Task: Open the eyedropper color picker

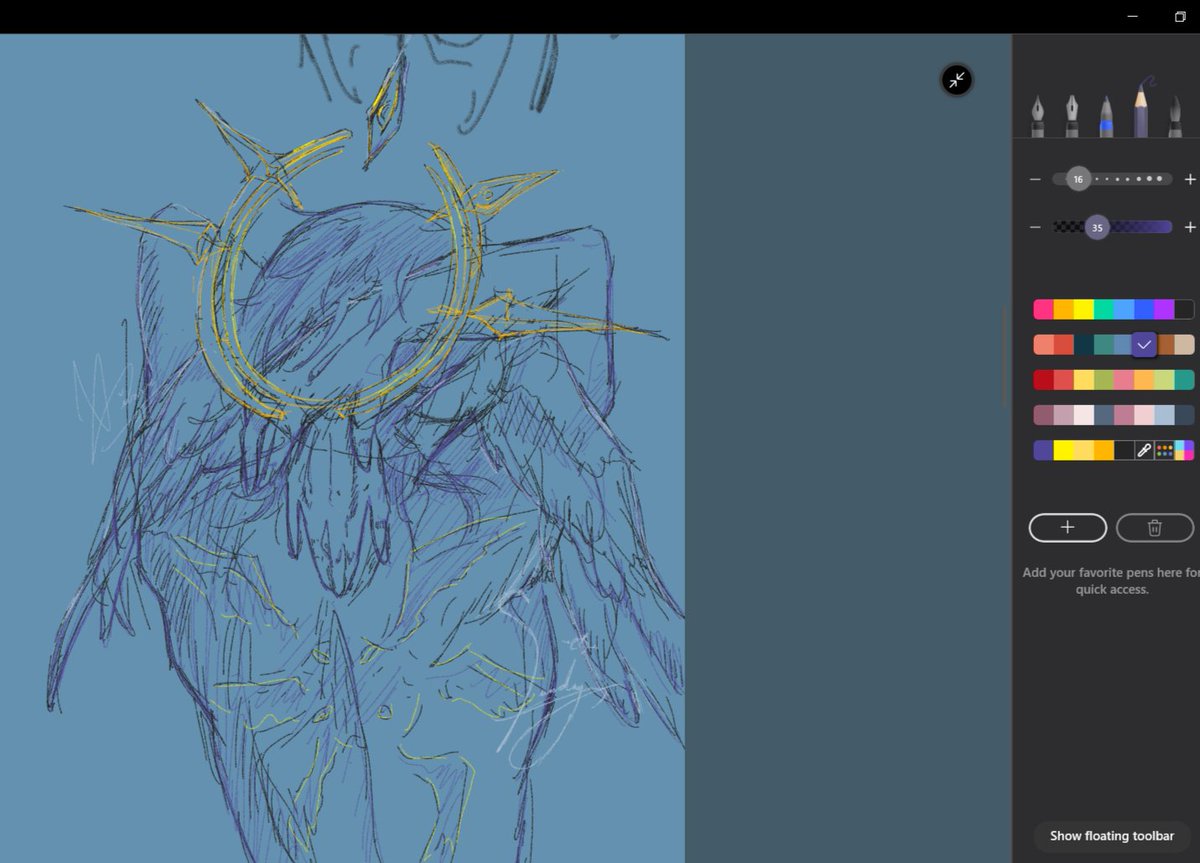Action: [x=1143, y=450]
